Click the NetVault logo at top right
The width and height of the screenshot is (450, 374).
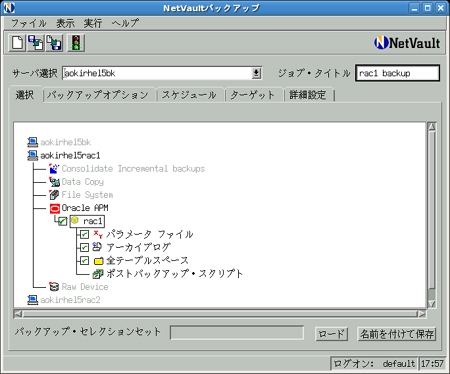(407, 43)
